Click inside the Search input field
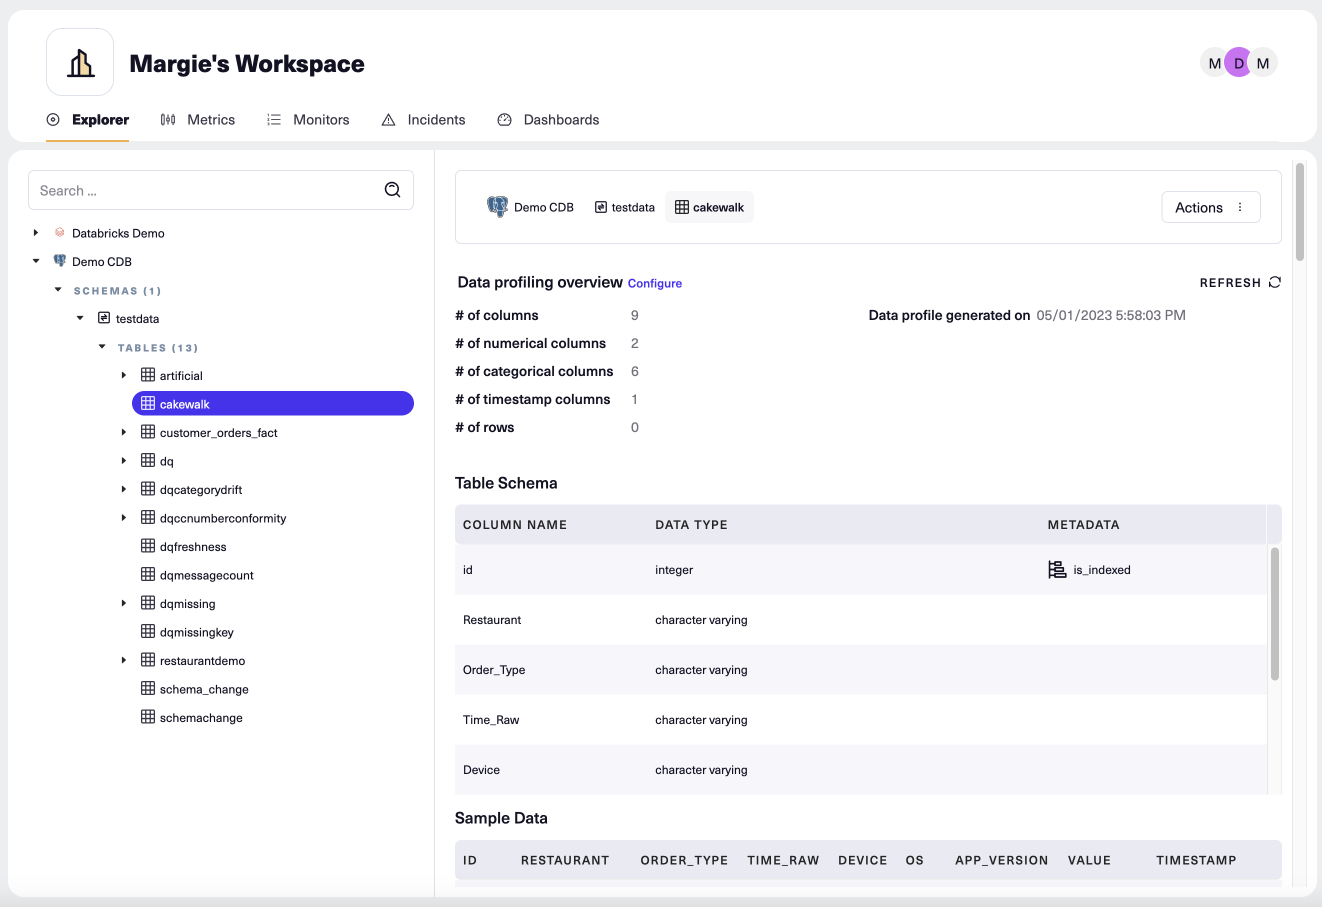The height and width of the screenshot is (907, 1322). click(x=200, y=189)
